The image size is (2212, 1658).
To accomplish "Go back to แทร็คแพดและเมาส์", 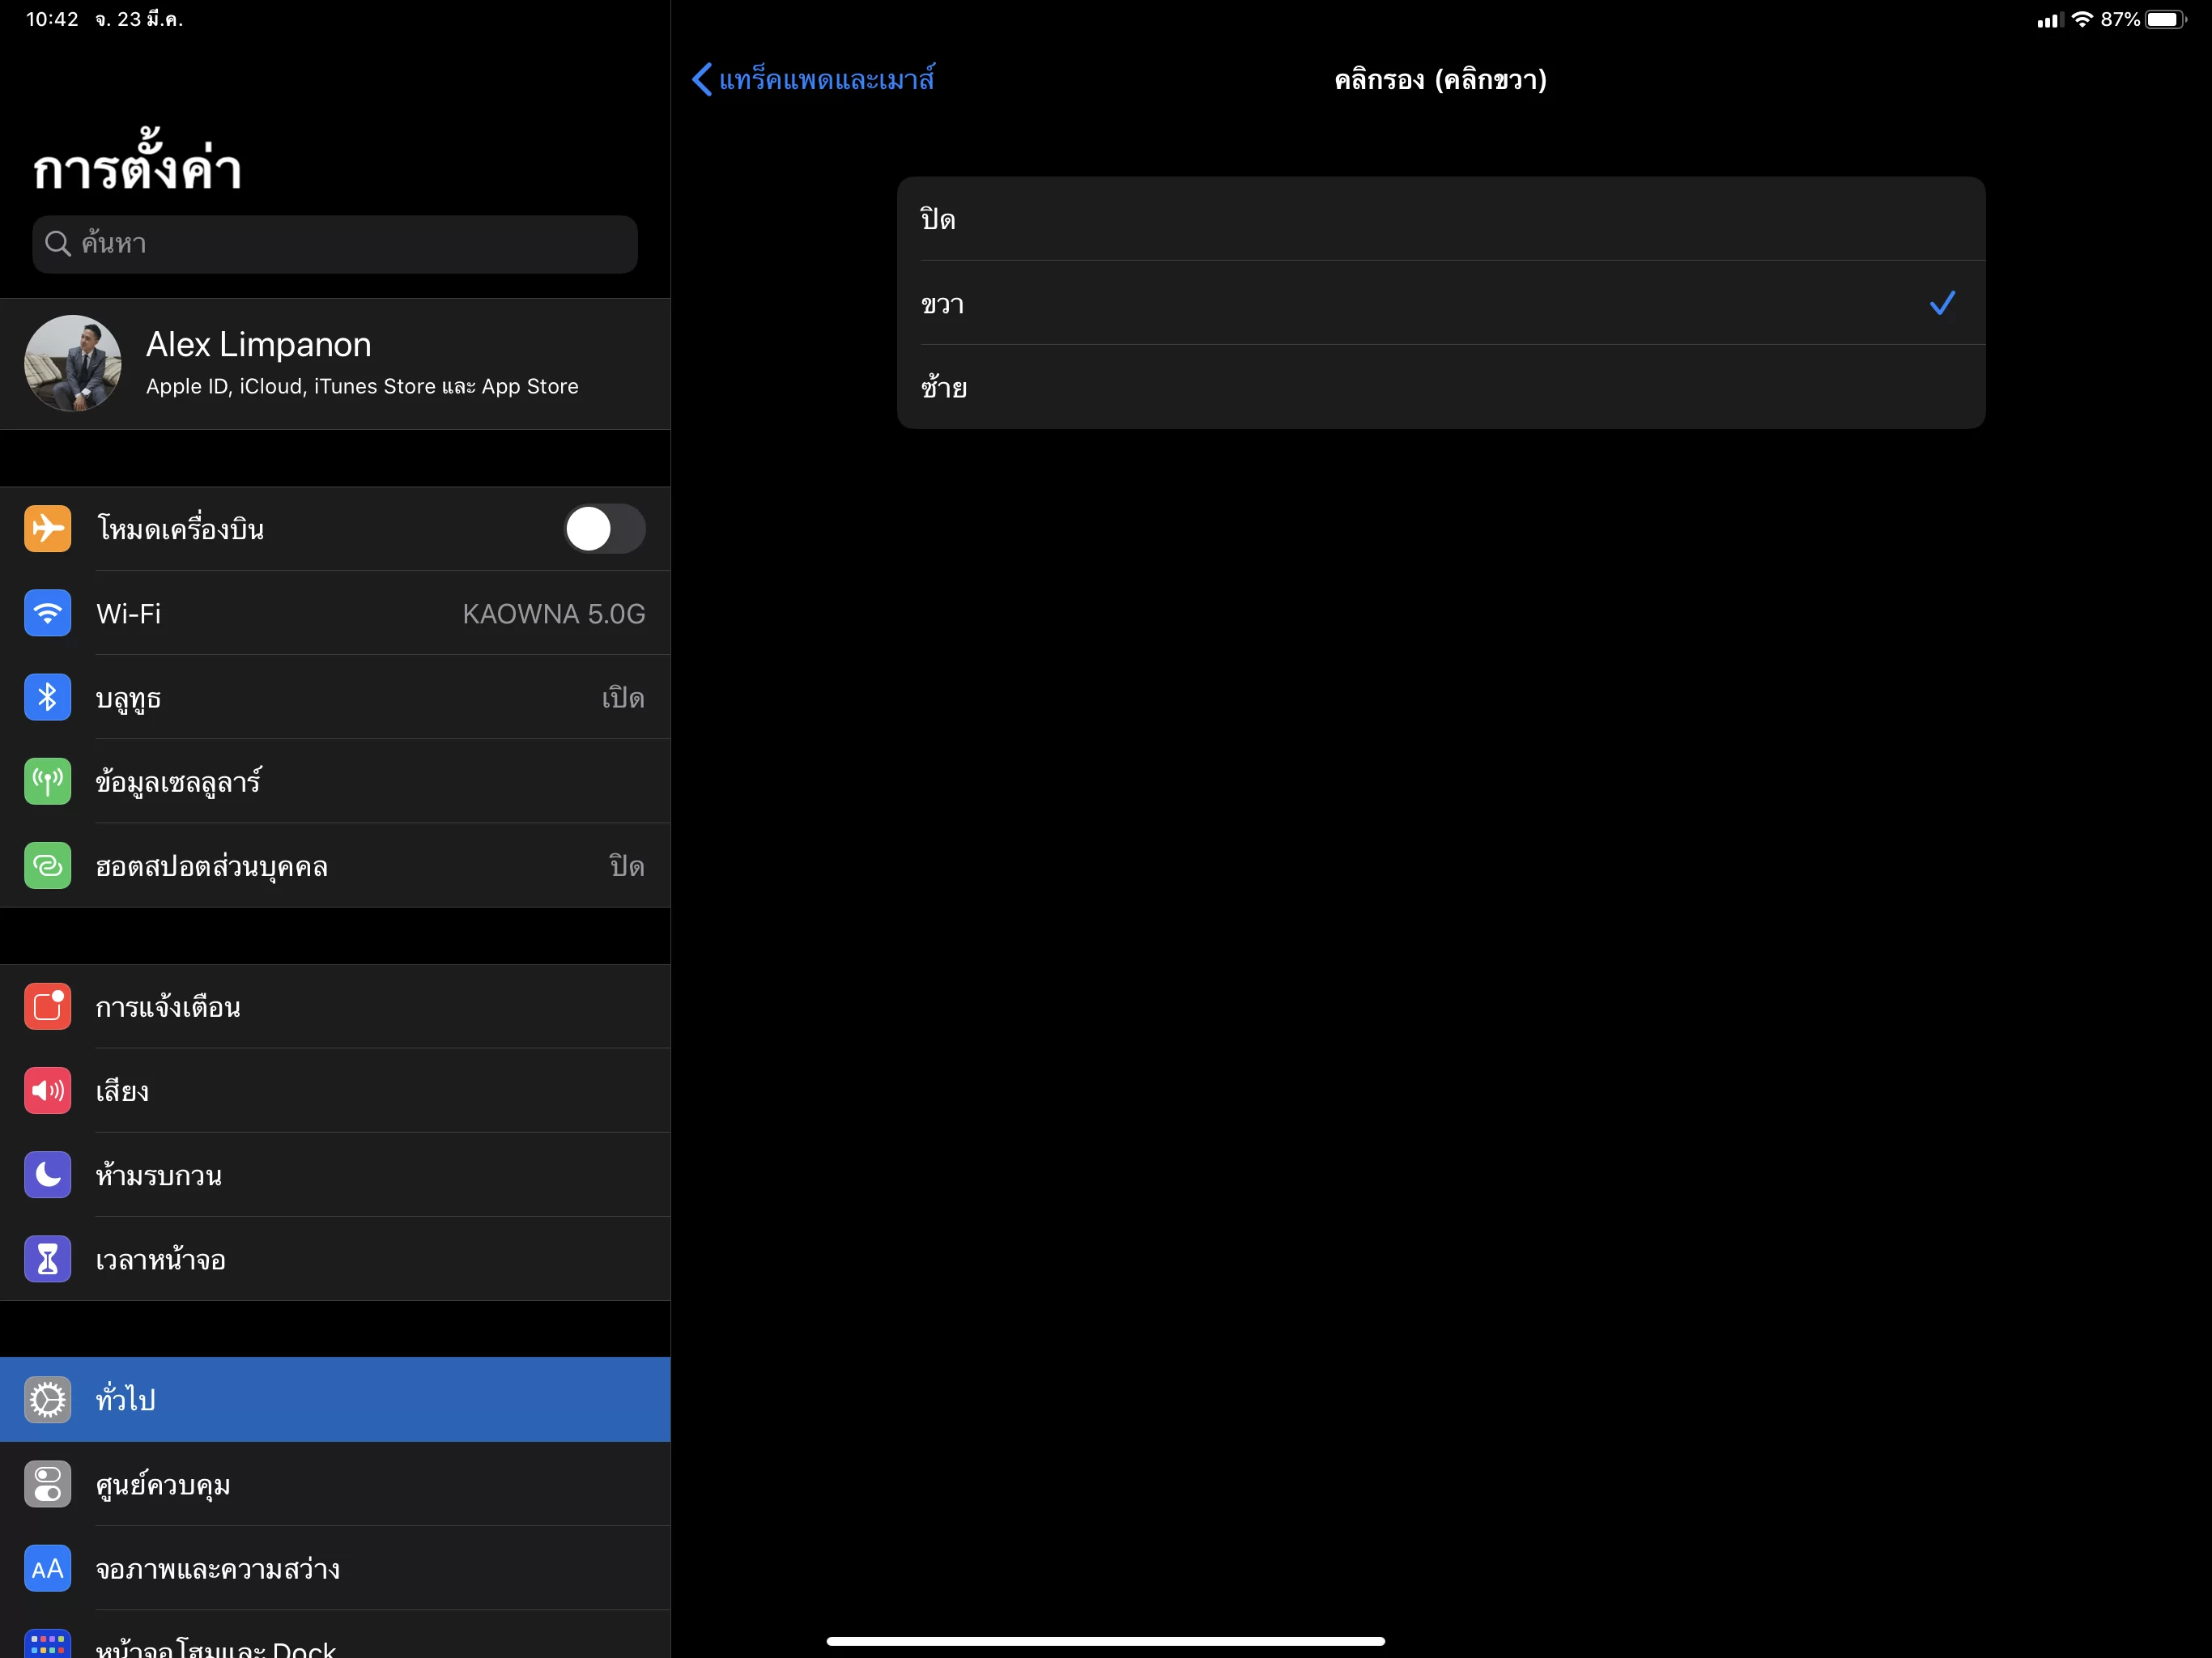I will 813,79.
